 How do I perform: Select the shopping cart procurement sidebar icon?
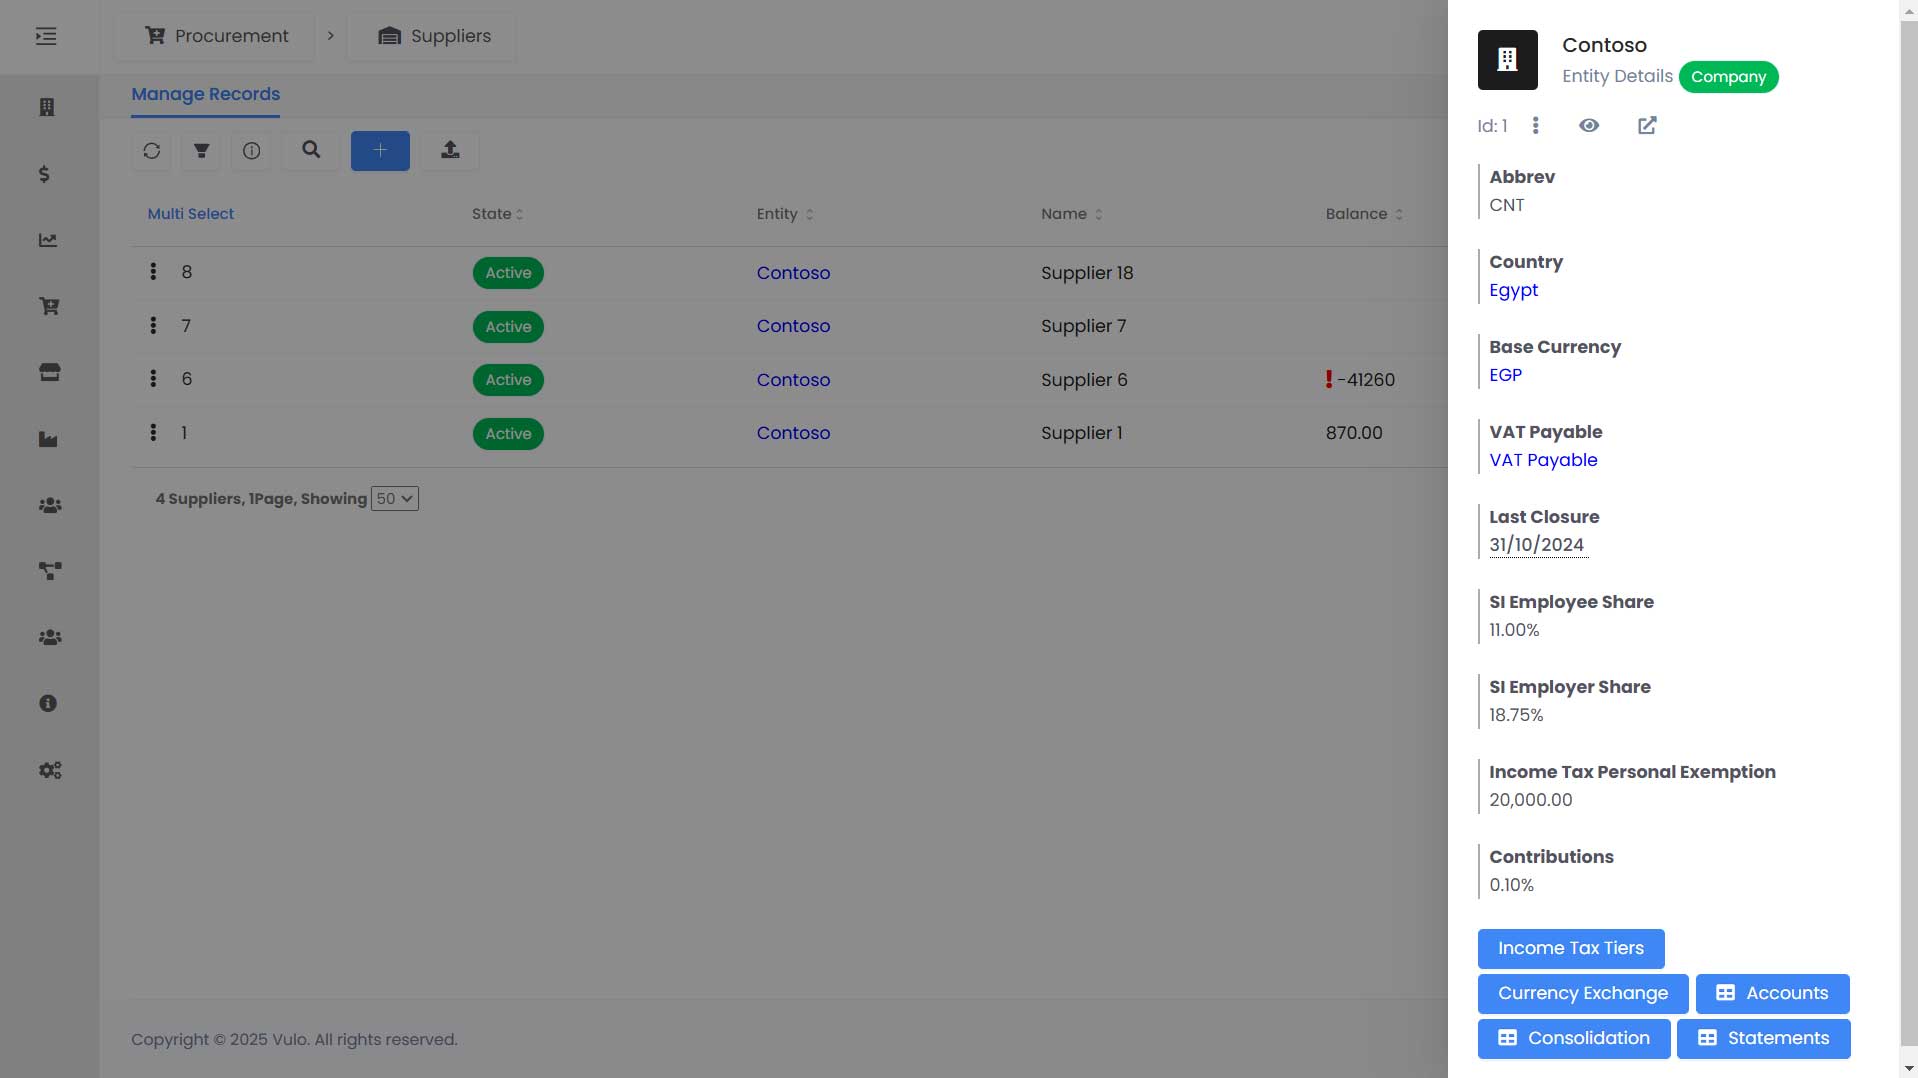click(48, 306)
